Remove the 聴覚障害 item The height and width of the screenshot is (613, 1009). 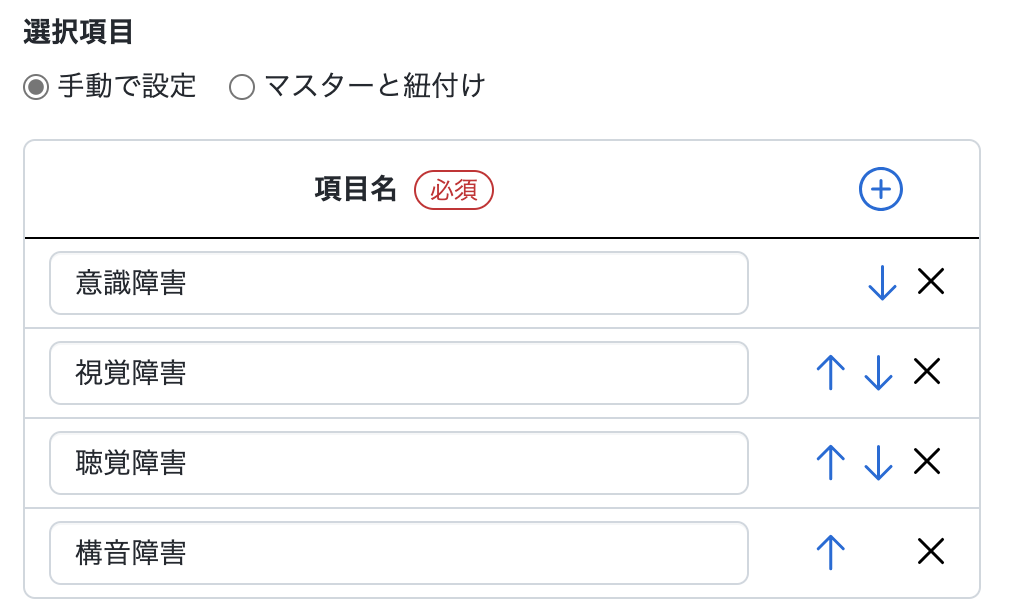pos(927,463)
